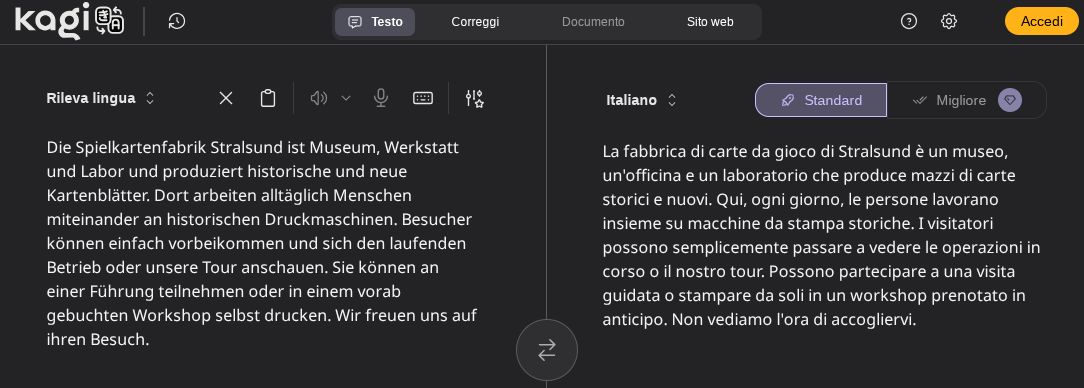Click the Italian translated text output
Viewport: 1084px width, 388px height.
(822, 236)
